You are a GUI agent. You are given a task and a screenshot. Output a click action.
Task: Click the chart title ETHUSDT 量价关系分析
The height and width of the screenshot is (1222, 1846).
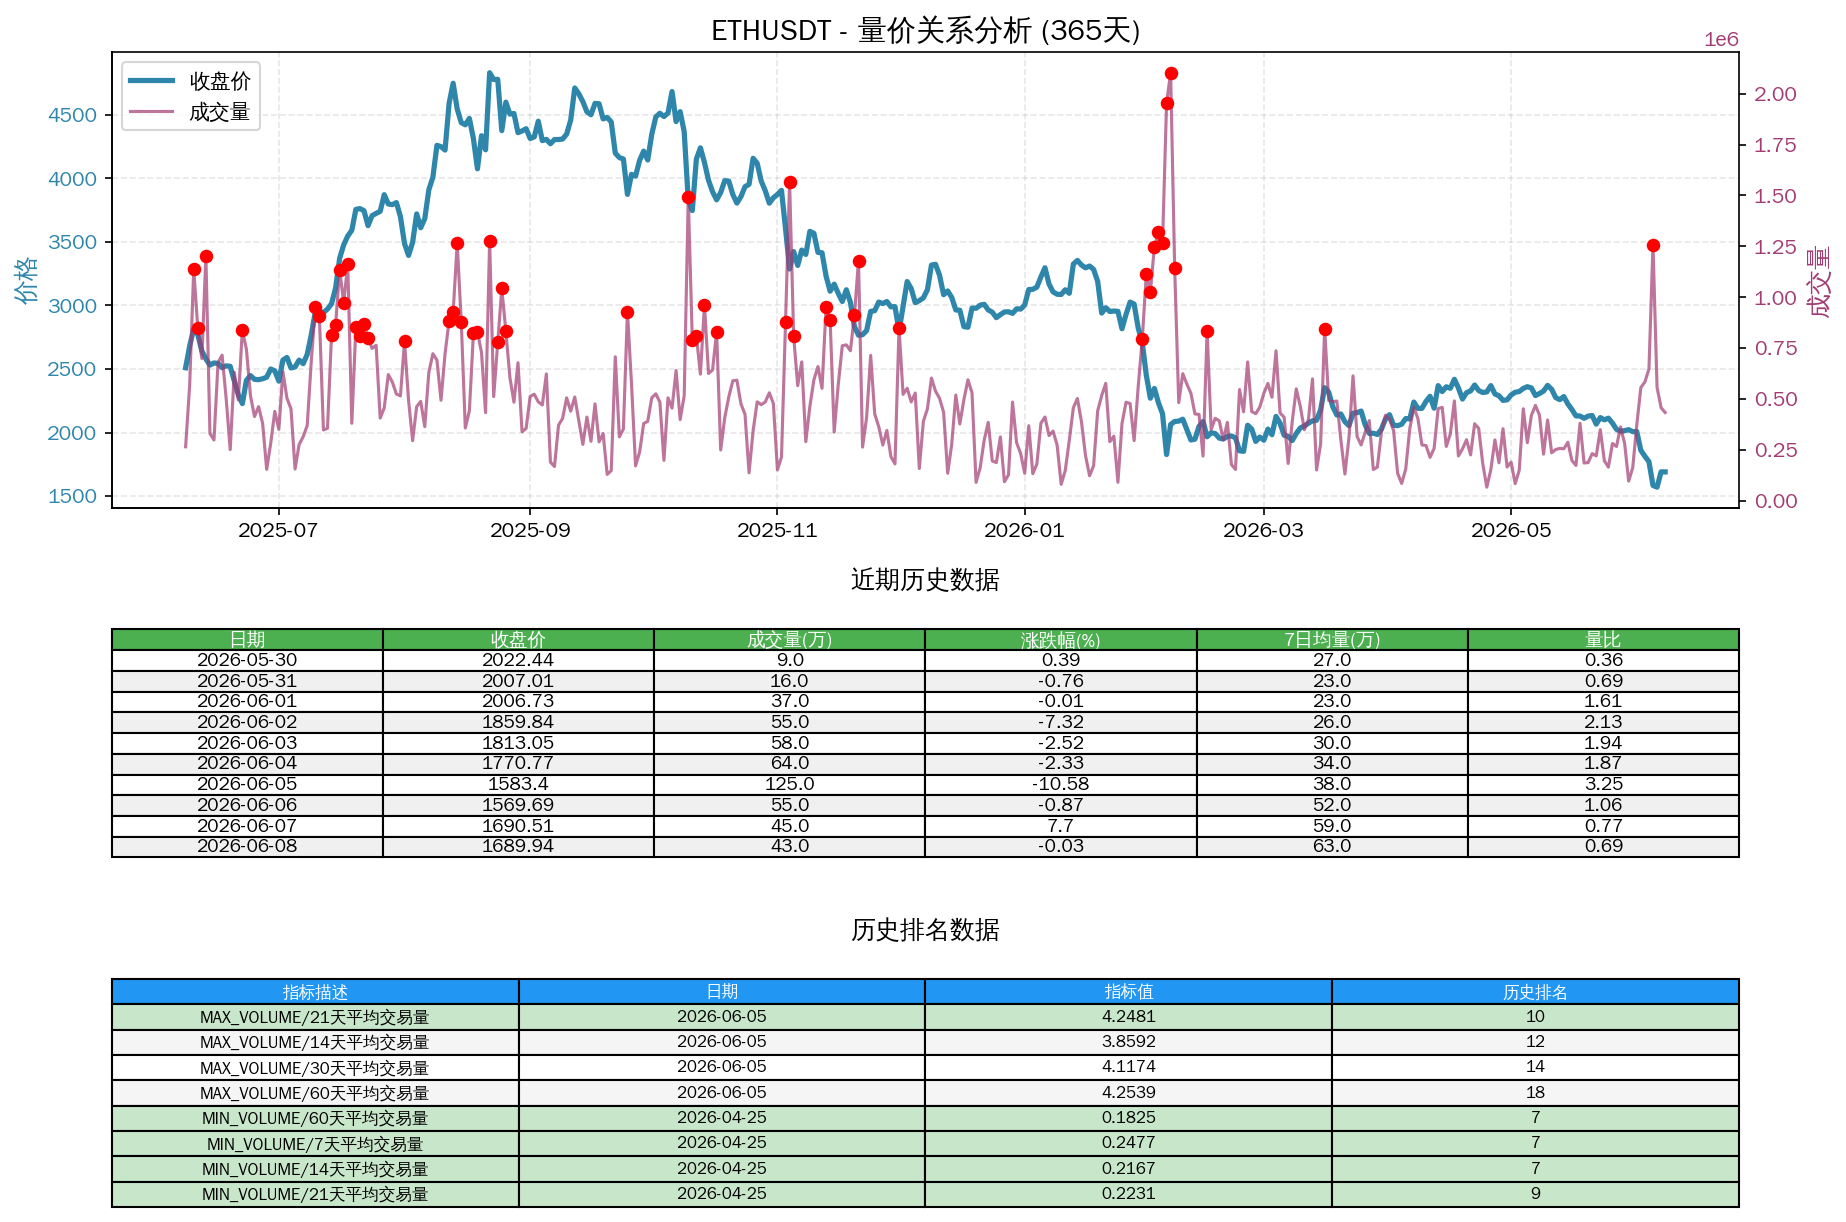coord(925,30)
